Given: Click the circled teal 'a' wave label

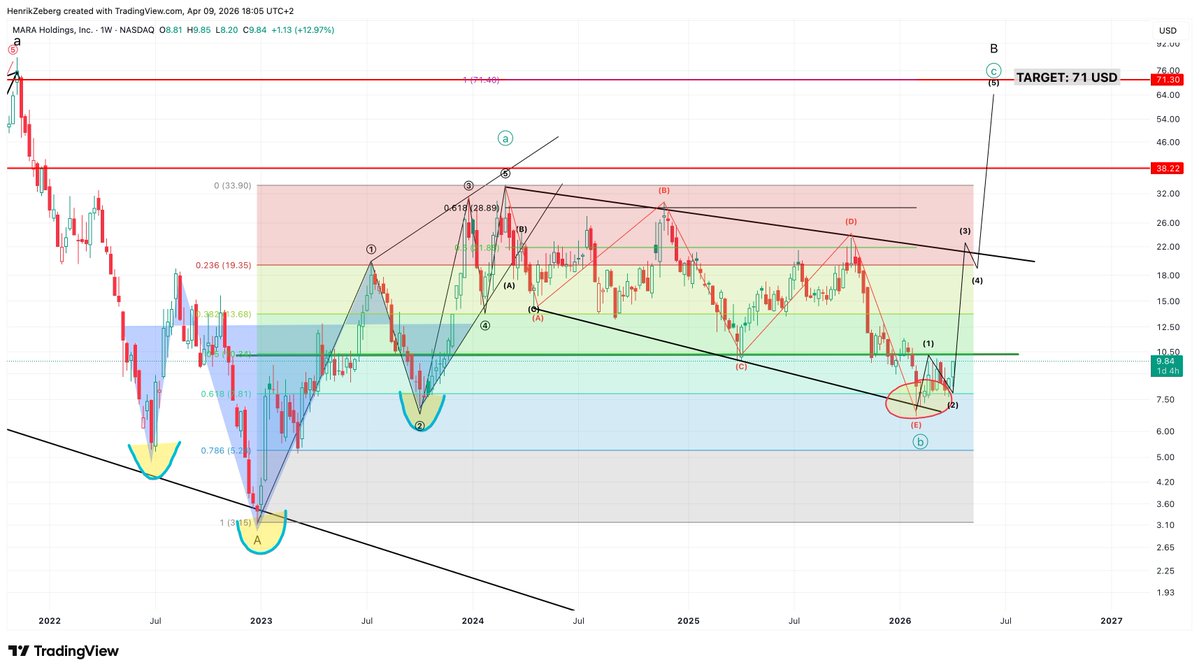Looking at the screenshot, I should point(505,138).
